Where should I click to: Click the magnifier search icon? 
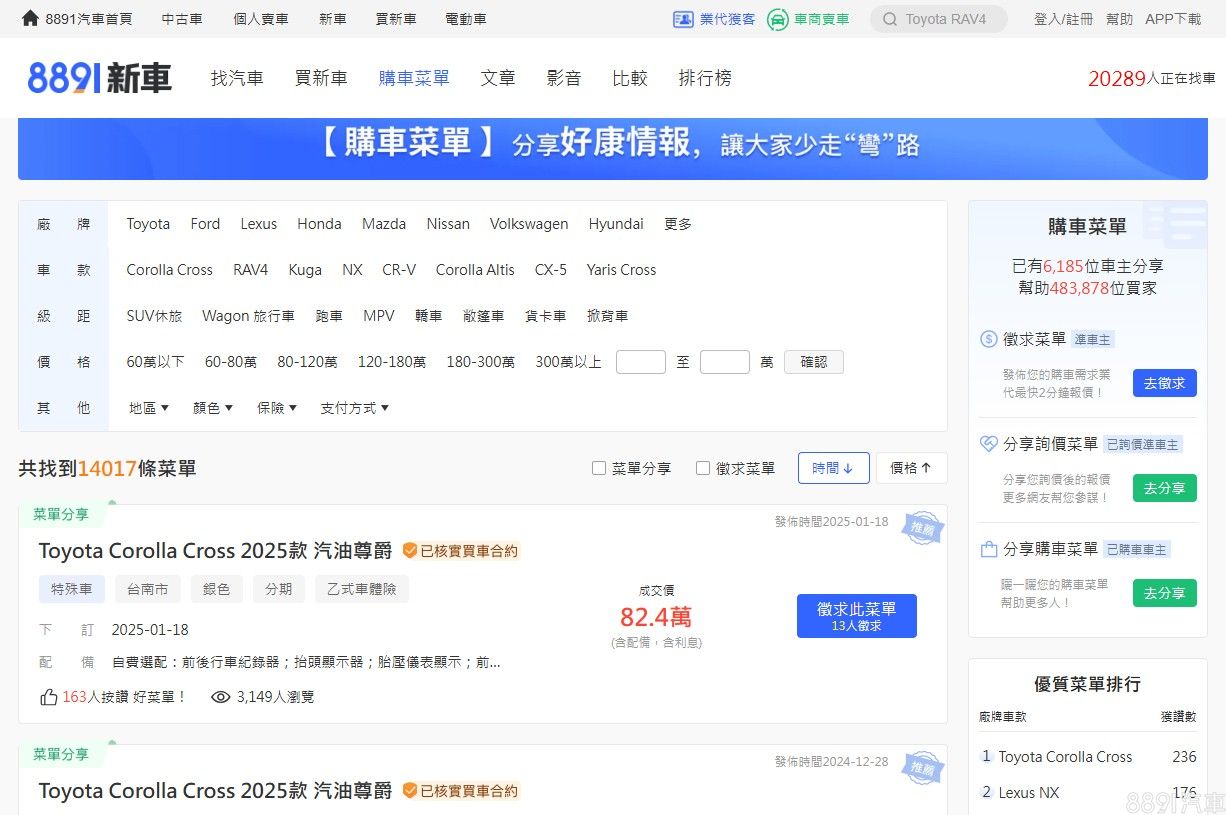pos(890,19)
